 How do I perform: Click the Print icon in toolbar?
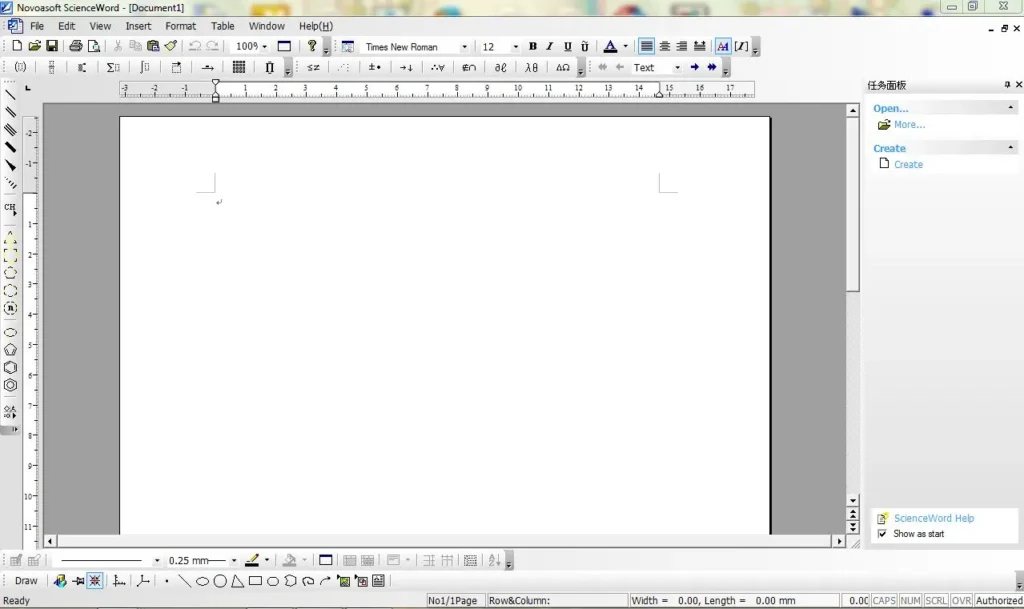pyautogui.click(x=75, y=46)
